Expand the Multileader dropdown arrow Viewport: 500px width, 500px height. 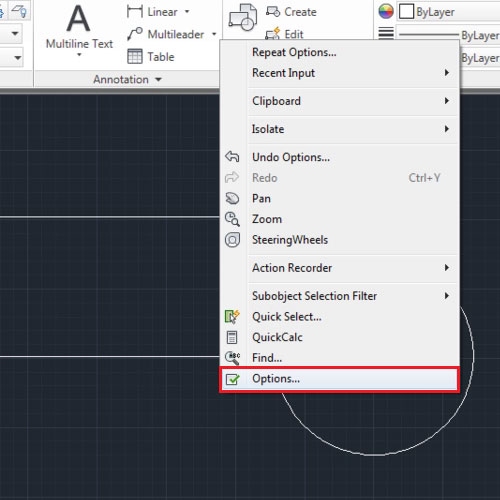pyautogui.click(x=214, y=34)
